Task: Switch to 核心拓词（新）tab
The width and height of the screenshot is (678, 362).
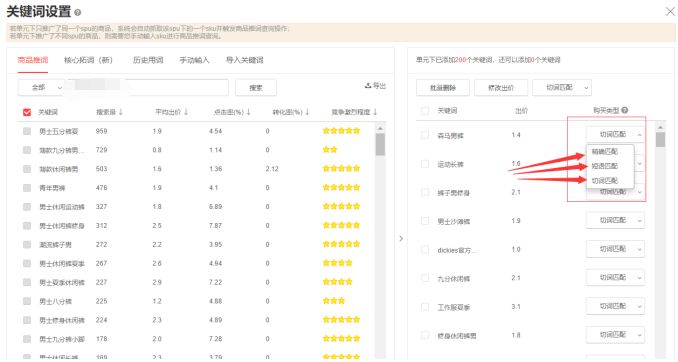Action: [x=88, y=60]
